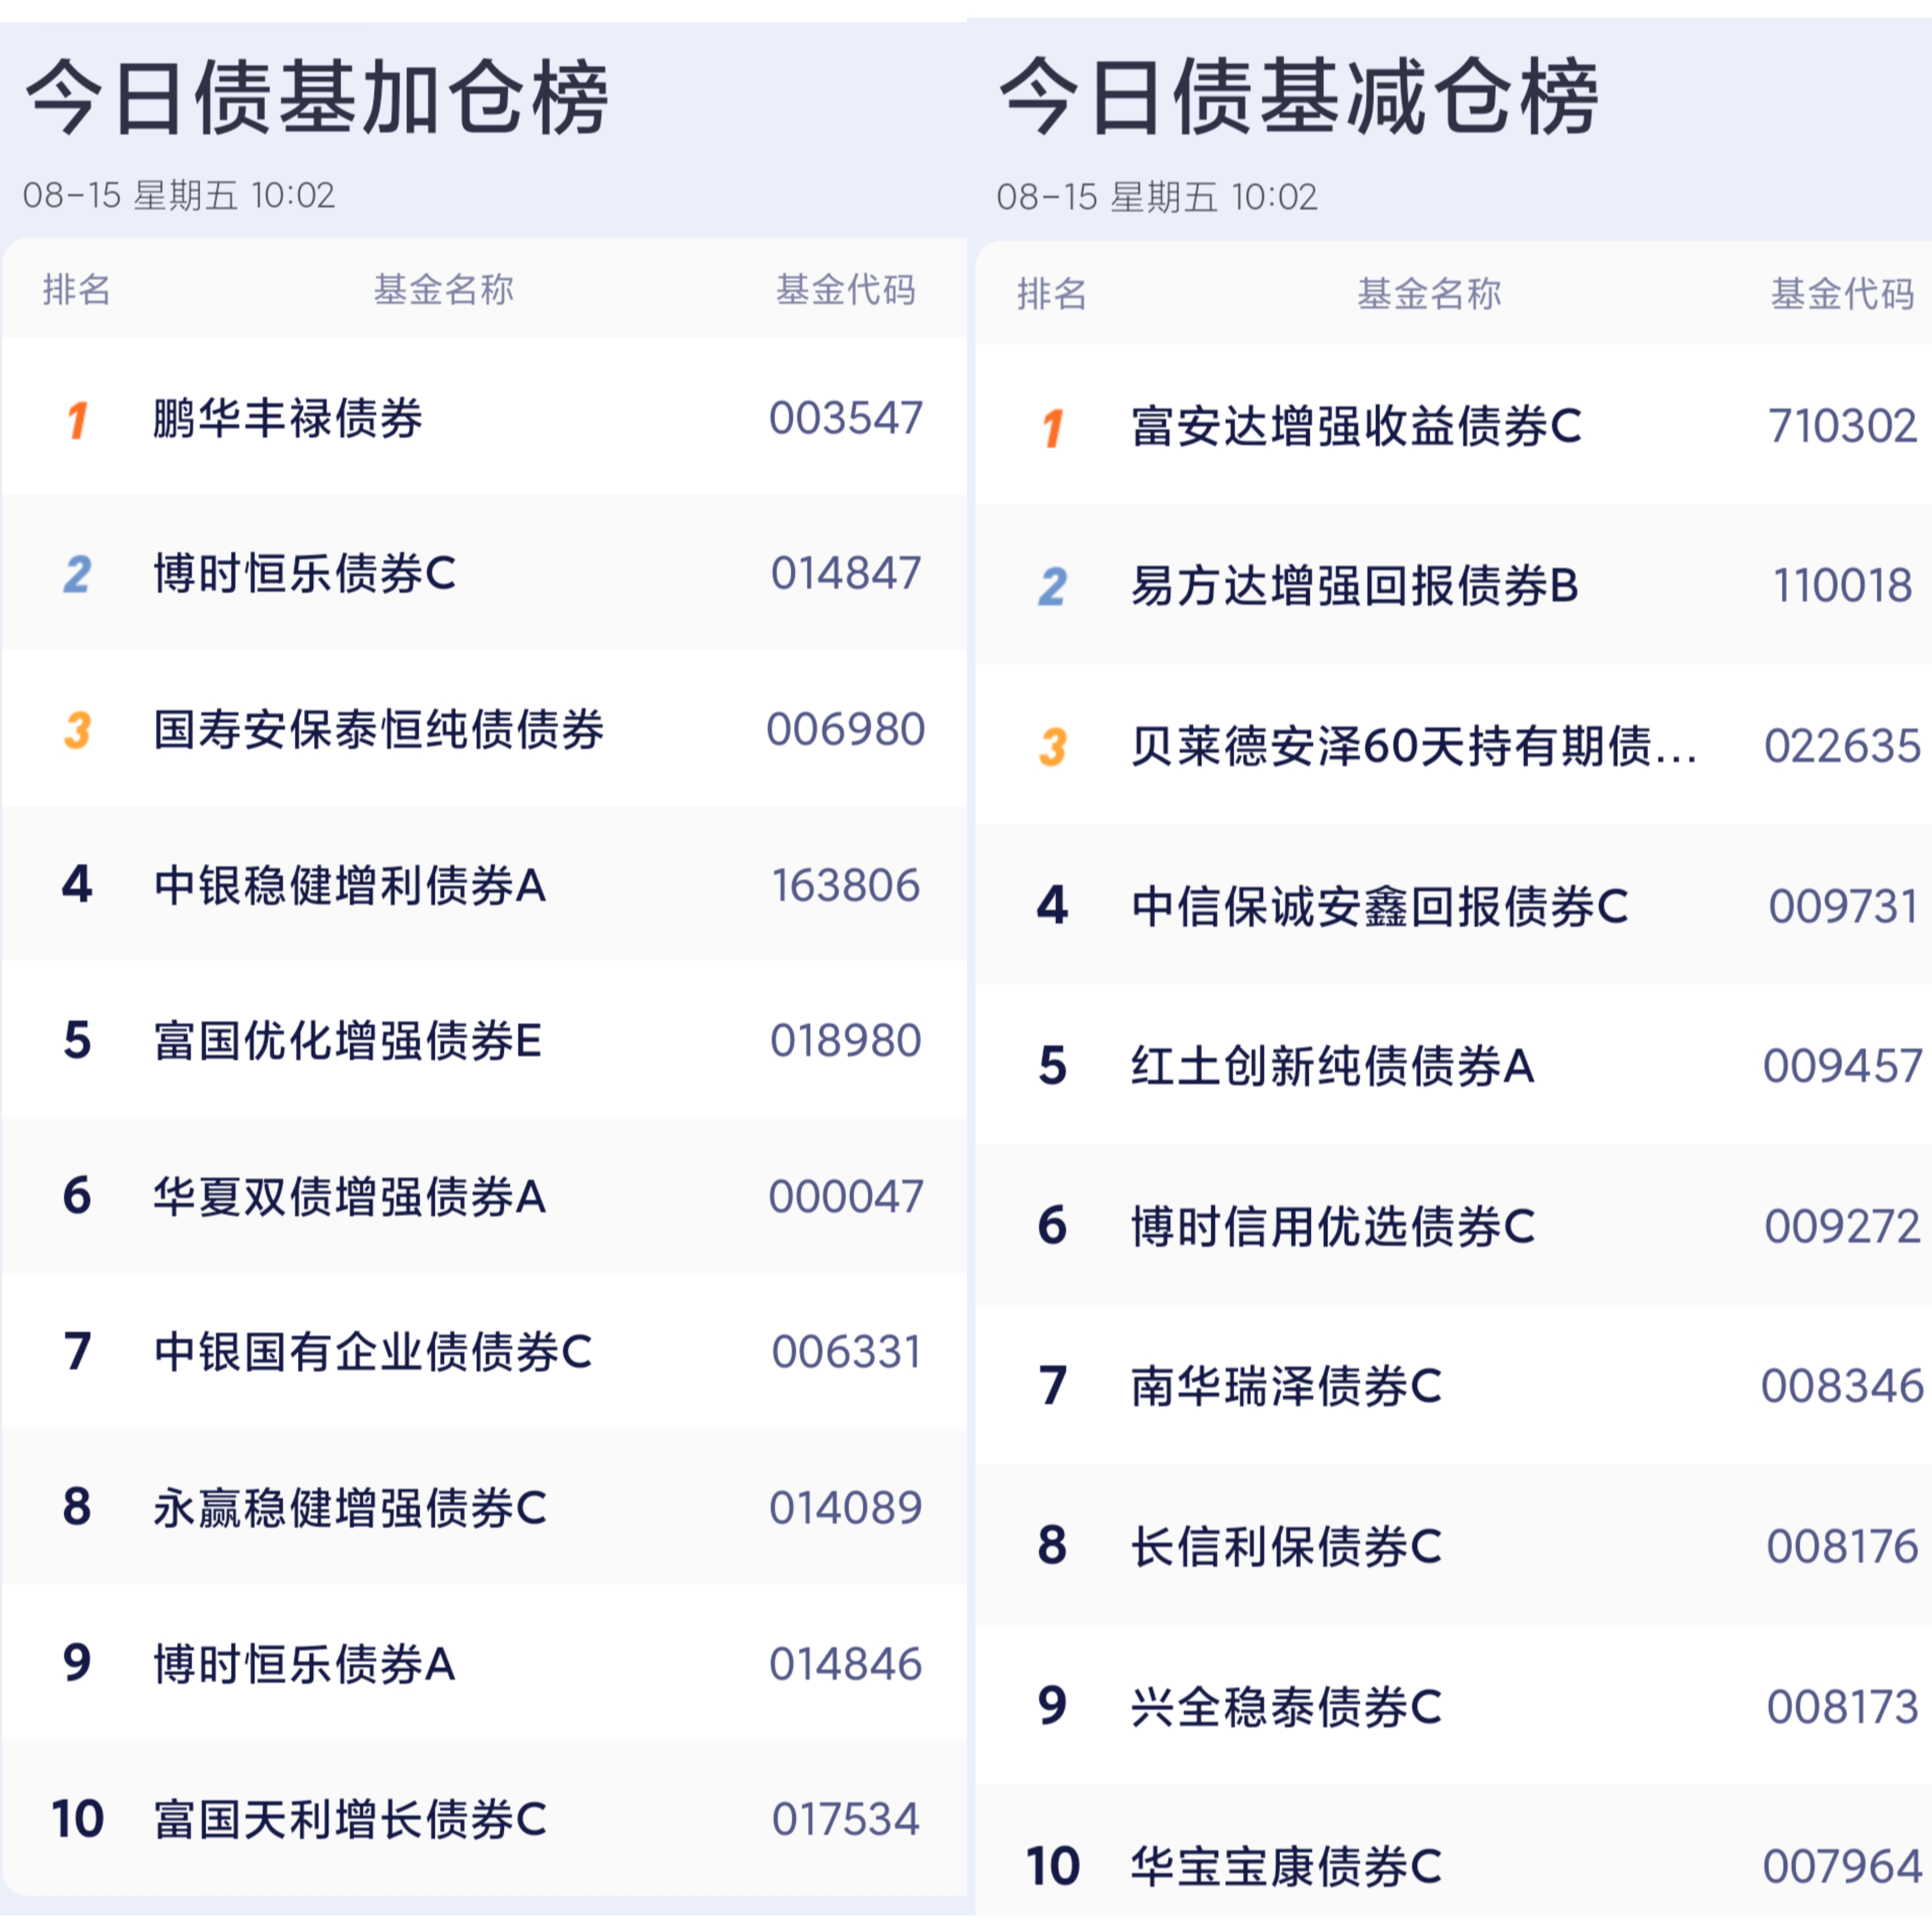Click the rank 3 badge beside 贝莱德安泽60天持有期债
The width and height of the screenshot is (1932, 1932).
(x=1052, y=747)
